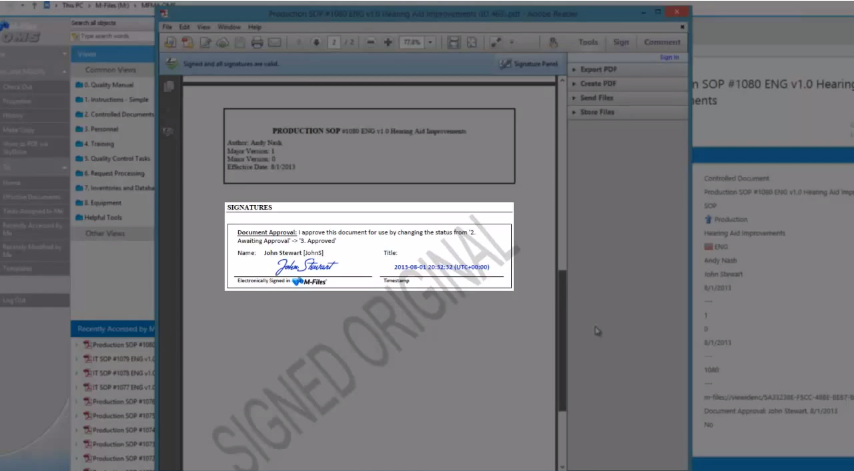Image resolution: width=854 pixels, height=471 pixels.
Task: Click the save/fit page toolbar icon
Action: tap(454, 43)
